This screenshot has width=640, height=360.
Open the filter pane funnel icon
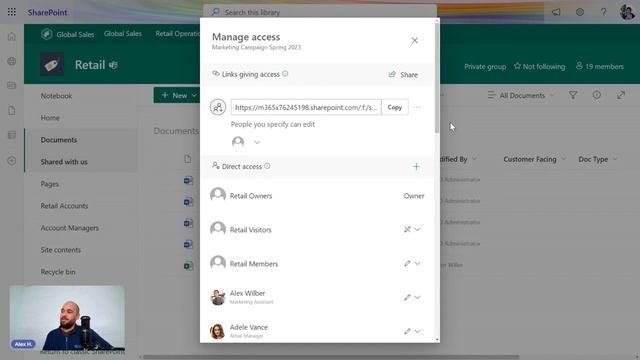[x=573, y=95]
